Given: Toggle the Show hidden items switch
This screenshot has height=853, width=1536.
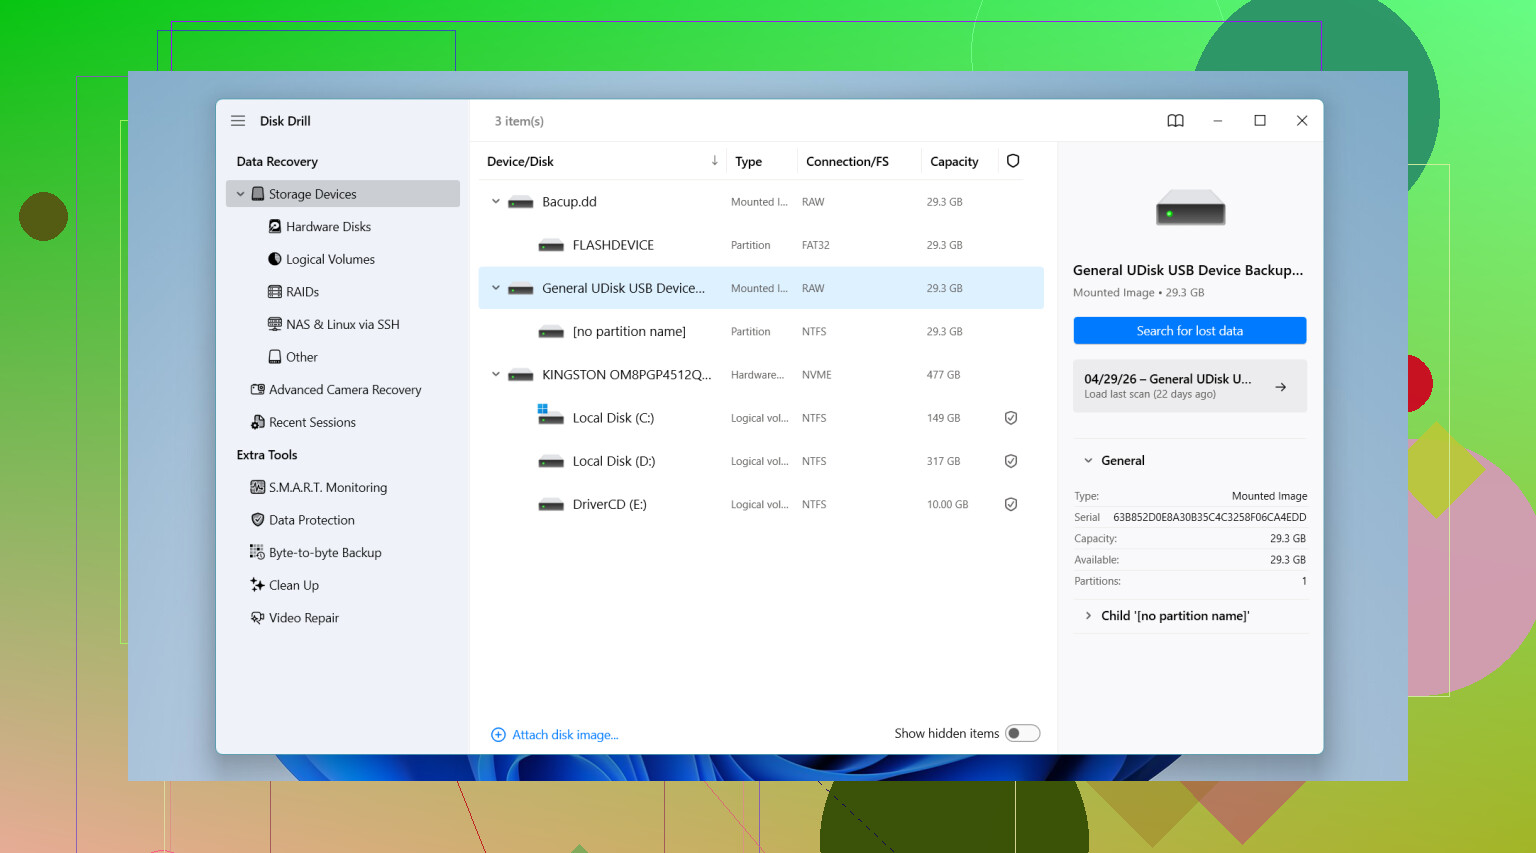Looking at the screenshot, I should (1023, 733).
